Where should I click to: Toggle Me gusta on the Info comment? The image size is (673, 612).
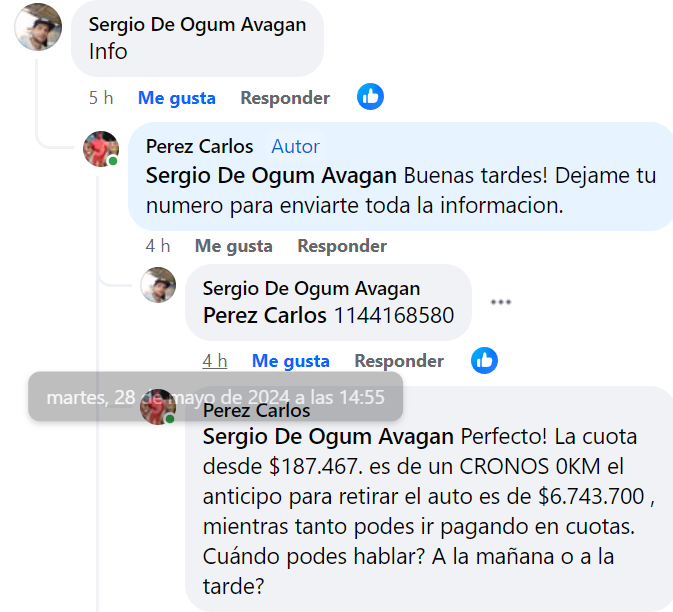click(176, 98)
